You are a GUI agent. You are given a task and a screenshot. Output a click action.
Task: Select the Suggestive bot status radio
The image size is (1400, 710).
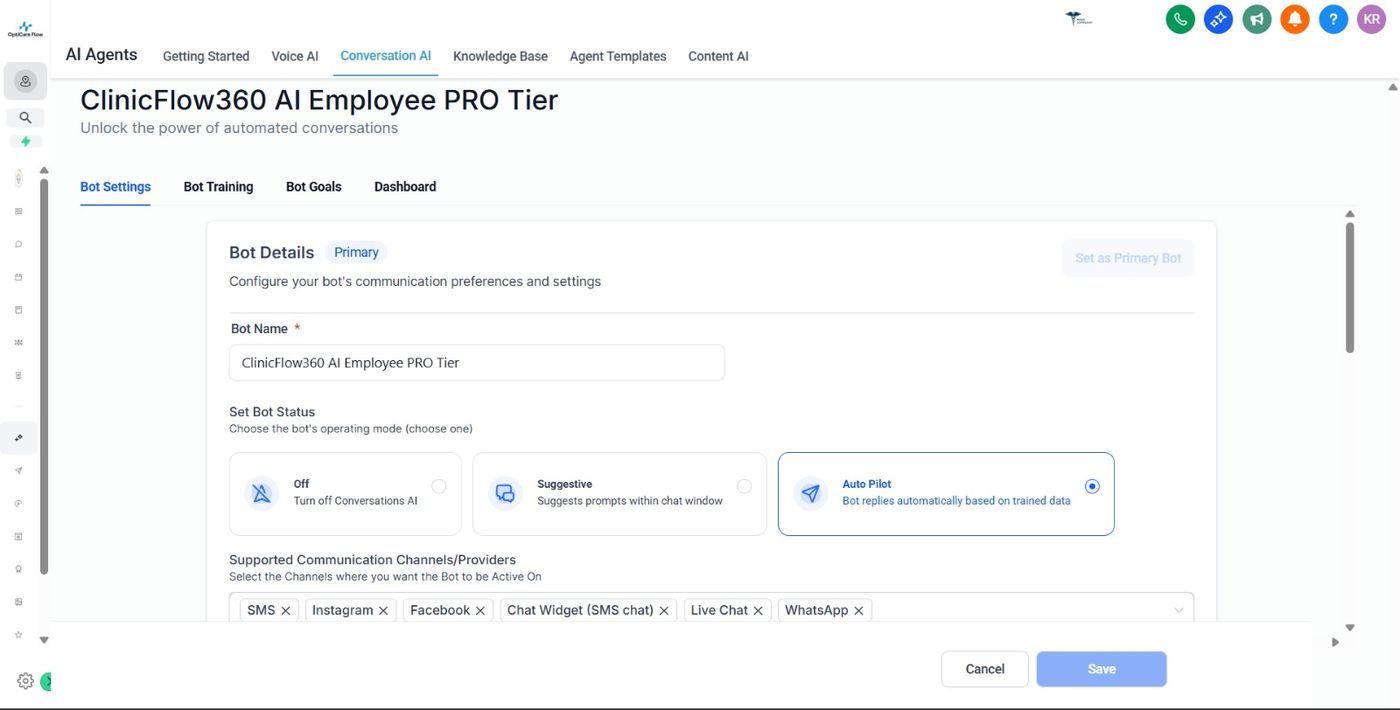click(x=744, y=486)
